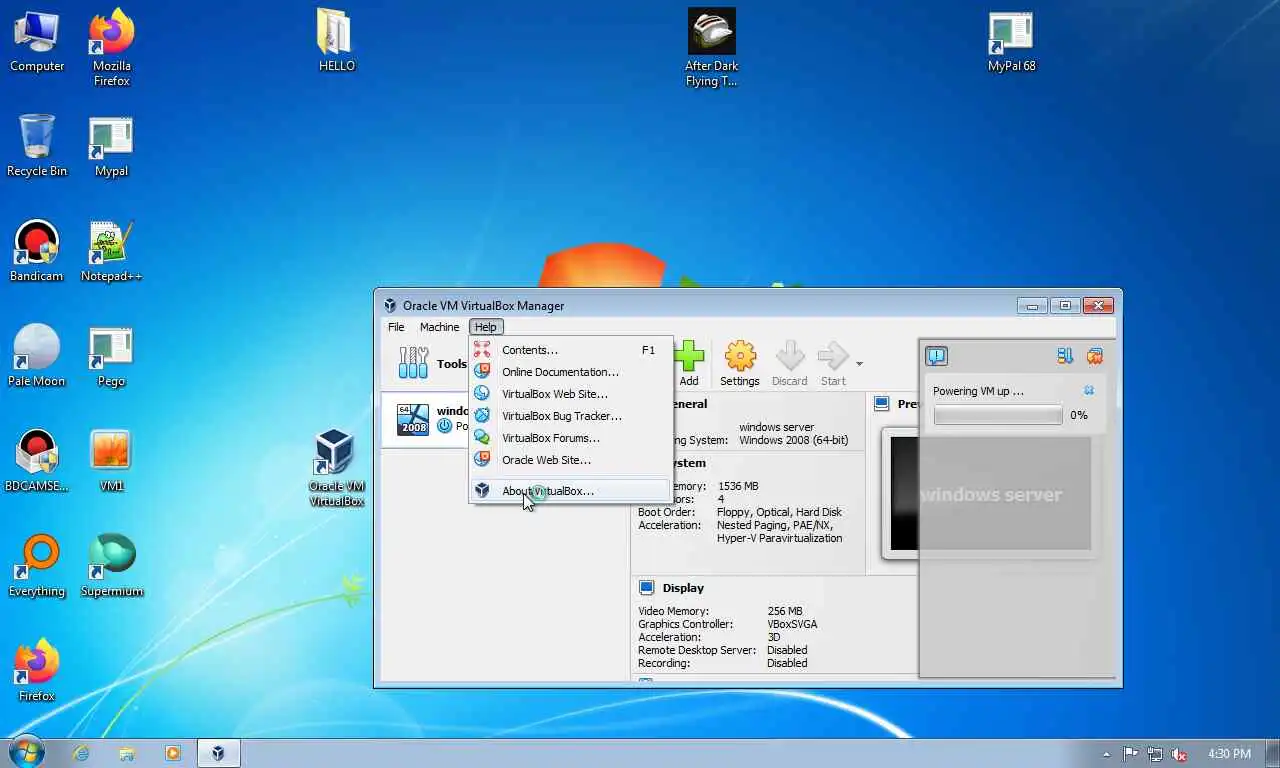This screenshot has height=768, width=1280.
Task: Click 'Windows 2008 (64-bit)' operating system text
Action: (793, 440)
